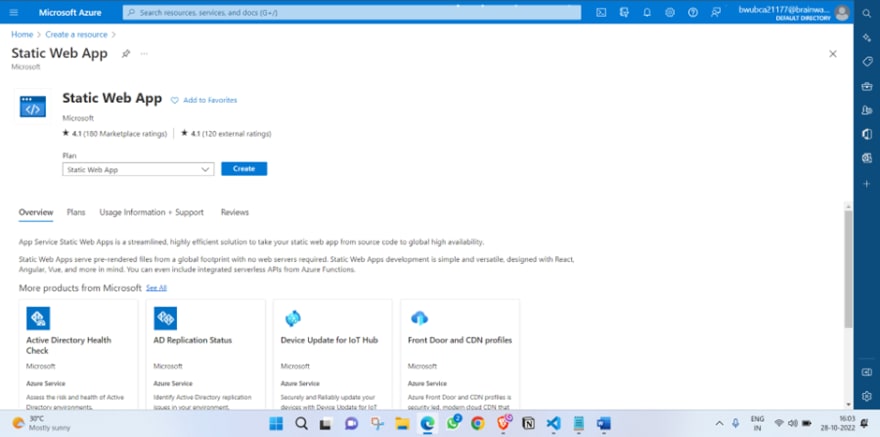Open Edge sidebar Microsoft Office icon
The width and height of the screenshot is (880, 437).
867,134
